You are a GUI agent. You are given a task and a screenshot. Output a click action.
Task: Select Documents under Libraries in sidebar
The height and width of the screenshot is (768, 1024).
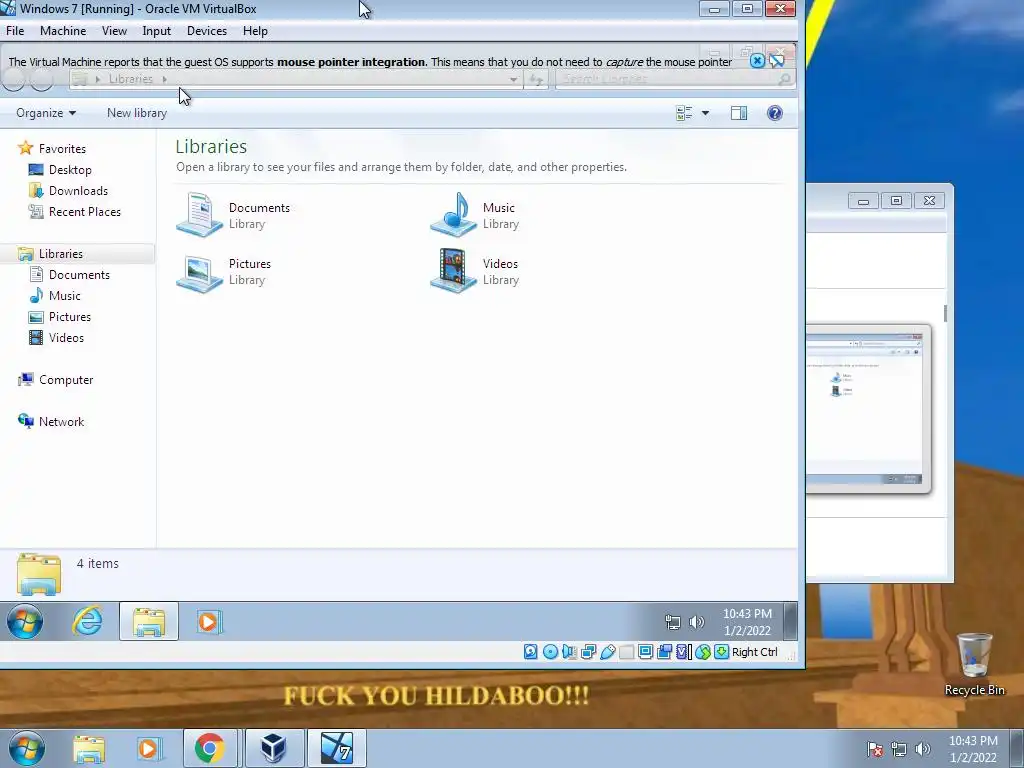pos(70,275)
